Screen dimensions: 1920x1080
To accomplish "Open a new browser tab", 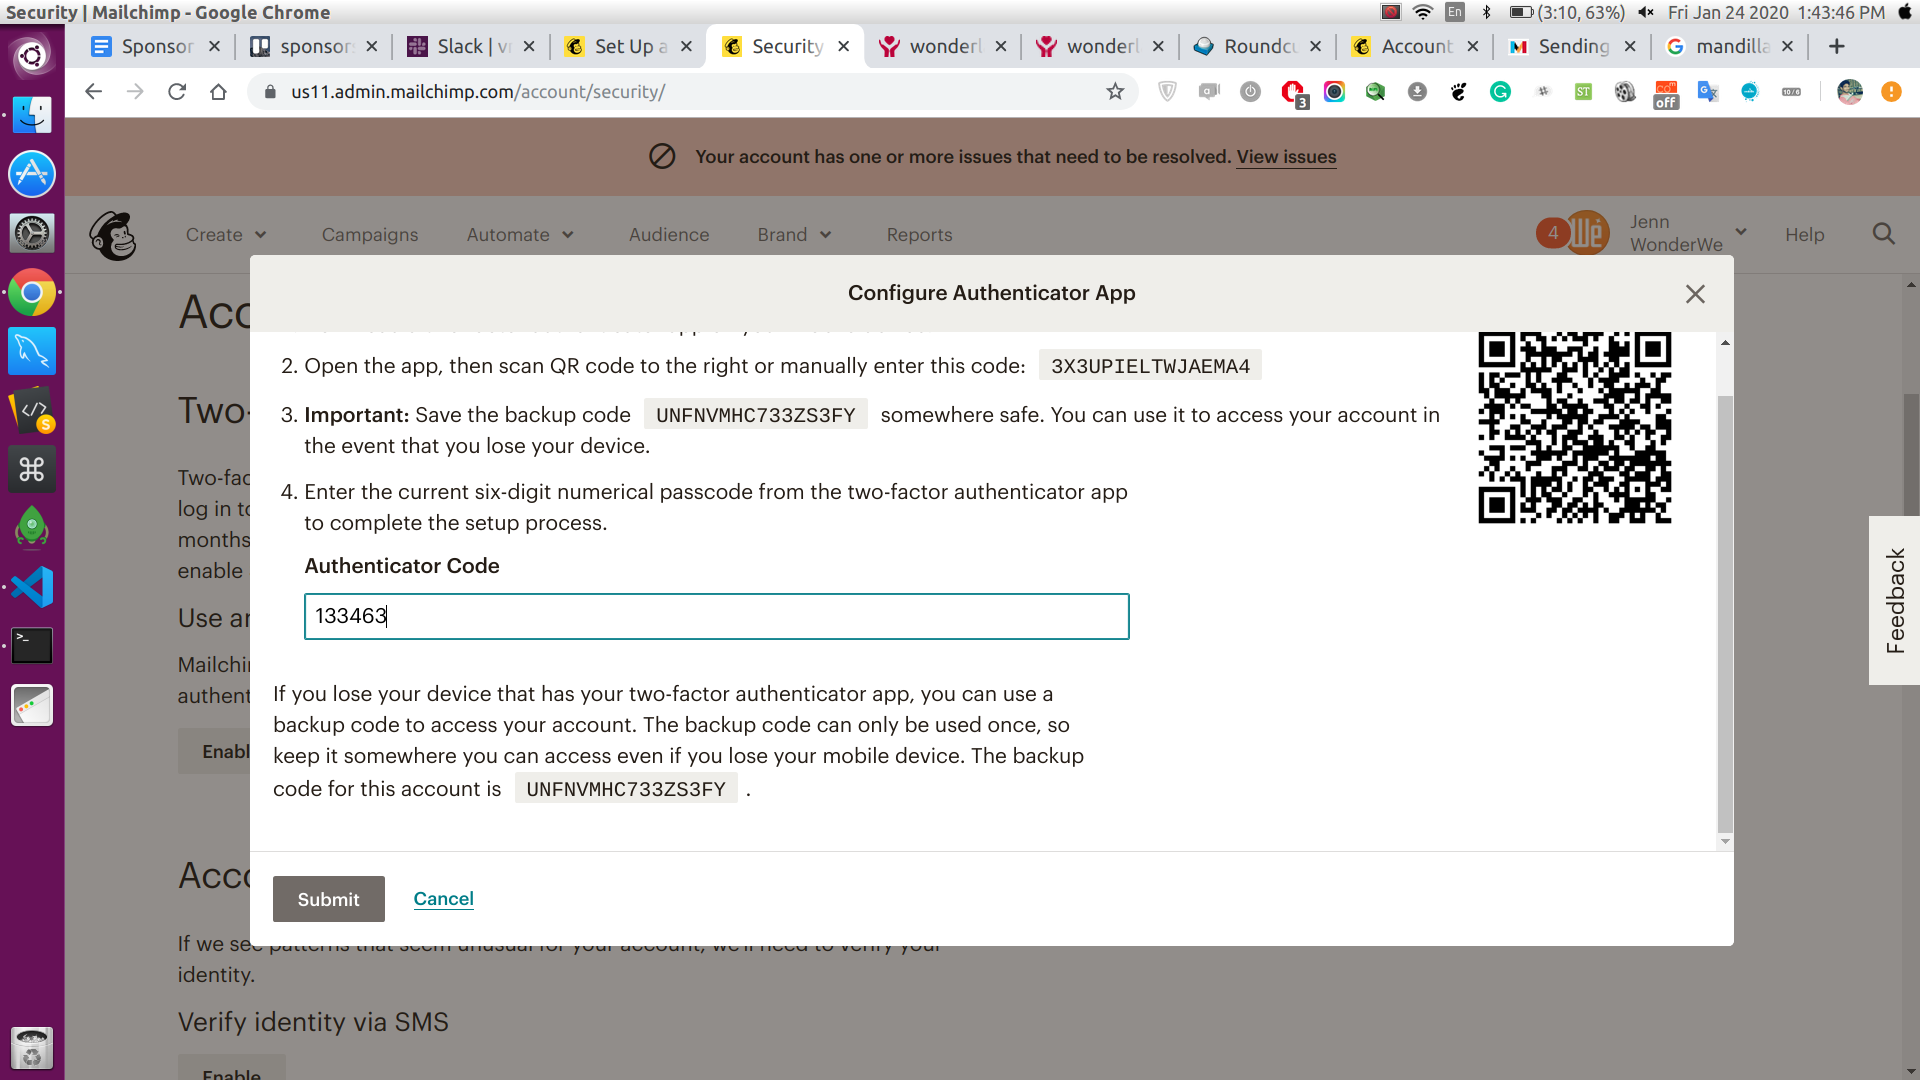I will pos(1836,47).
